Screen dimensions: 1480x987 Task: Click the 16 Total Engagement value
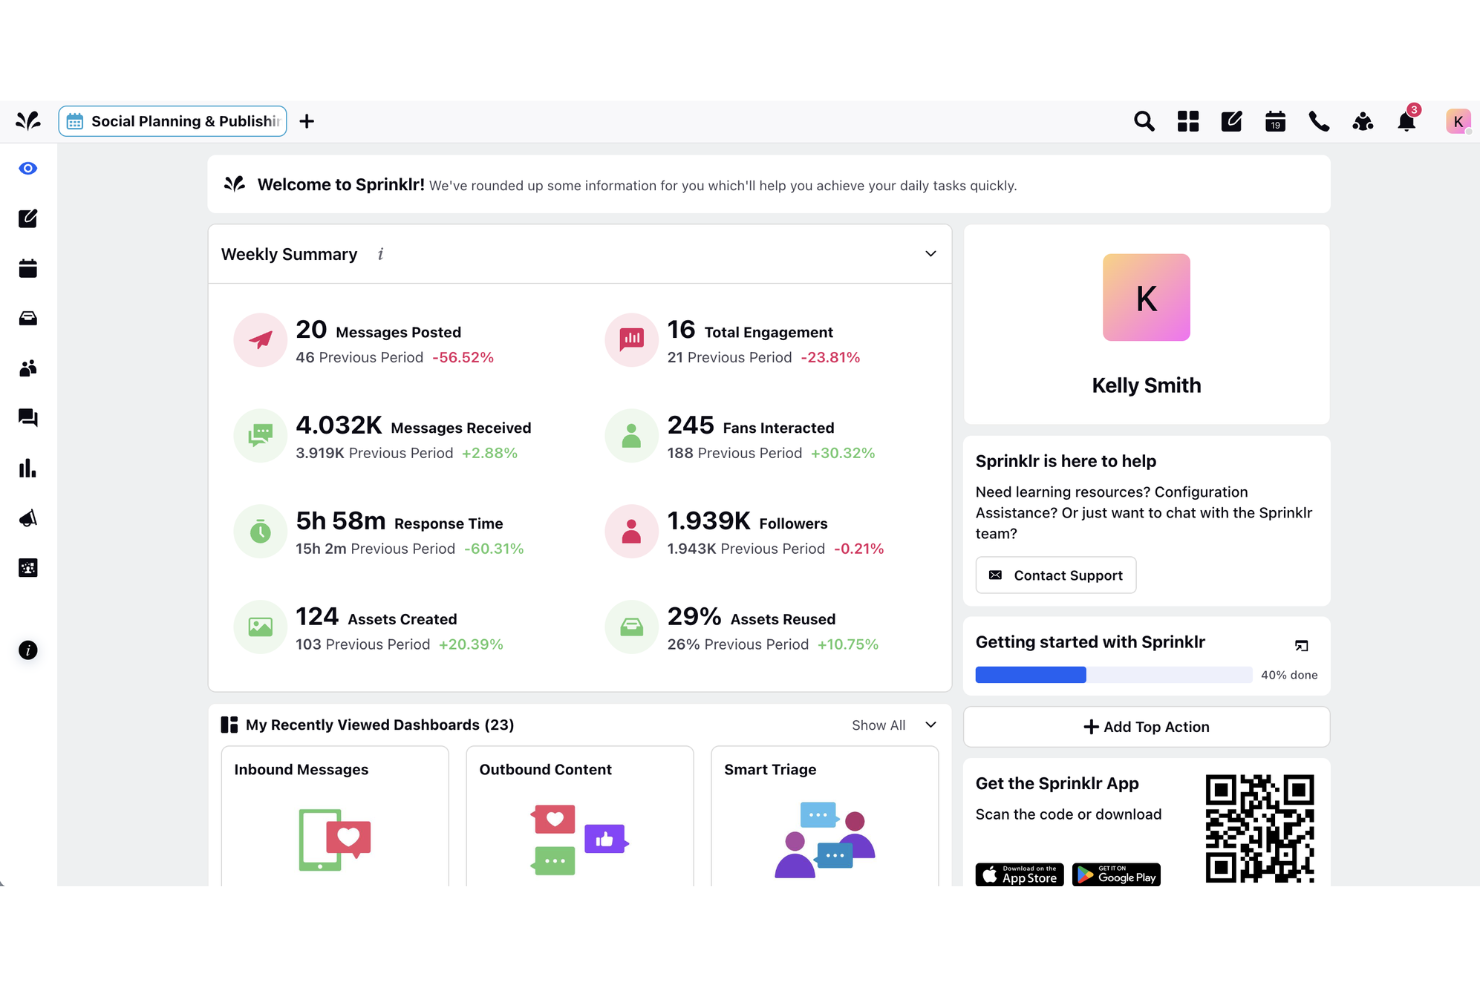click(681, 330)
